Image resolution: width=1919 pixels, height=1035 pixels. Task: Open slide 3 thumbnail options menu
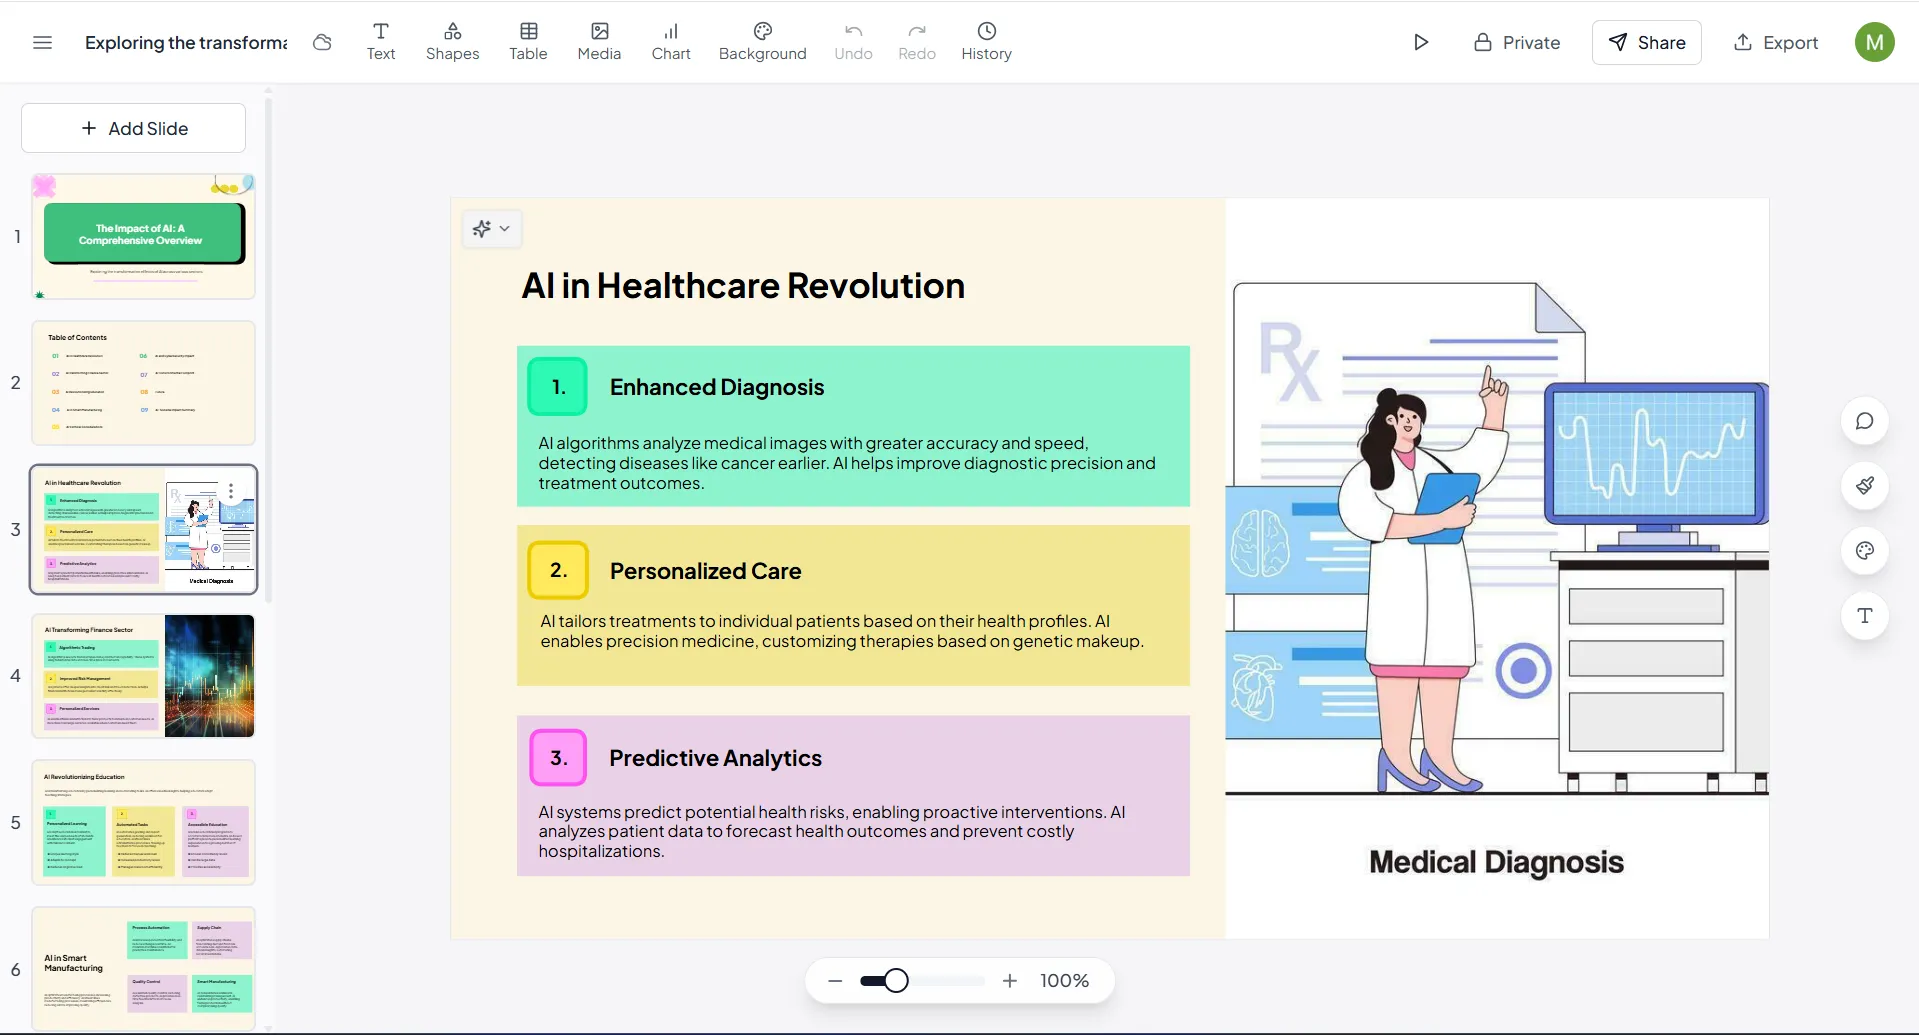(231, 491)
